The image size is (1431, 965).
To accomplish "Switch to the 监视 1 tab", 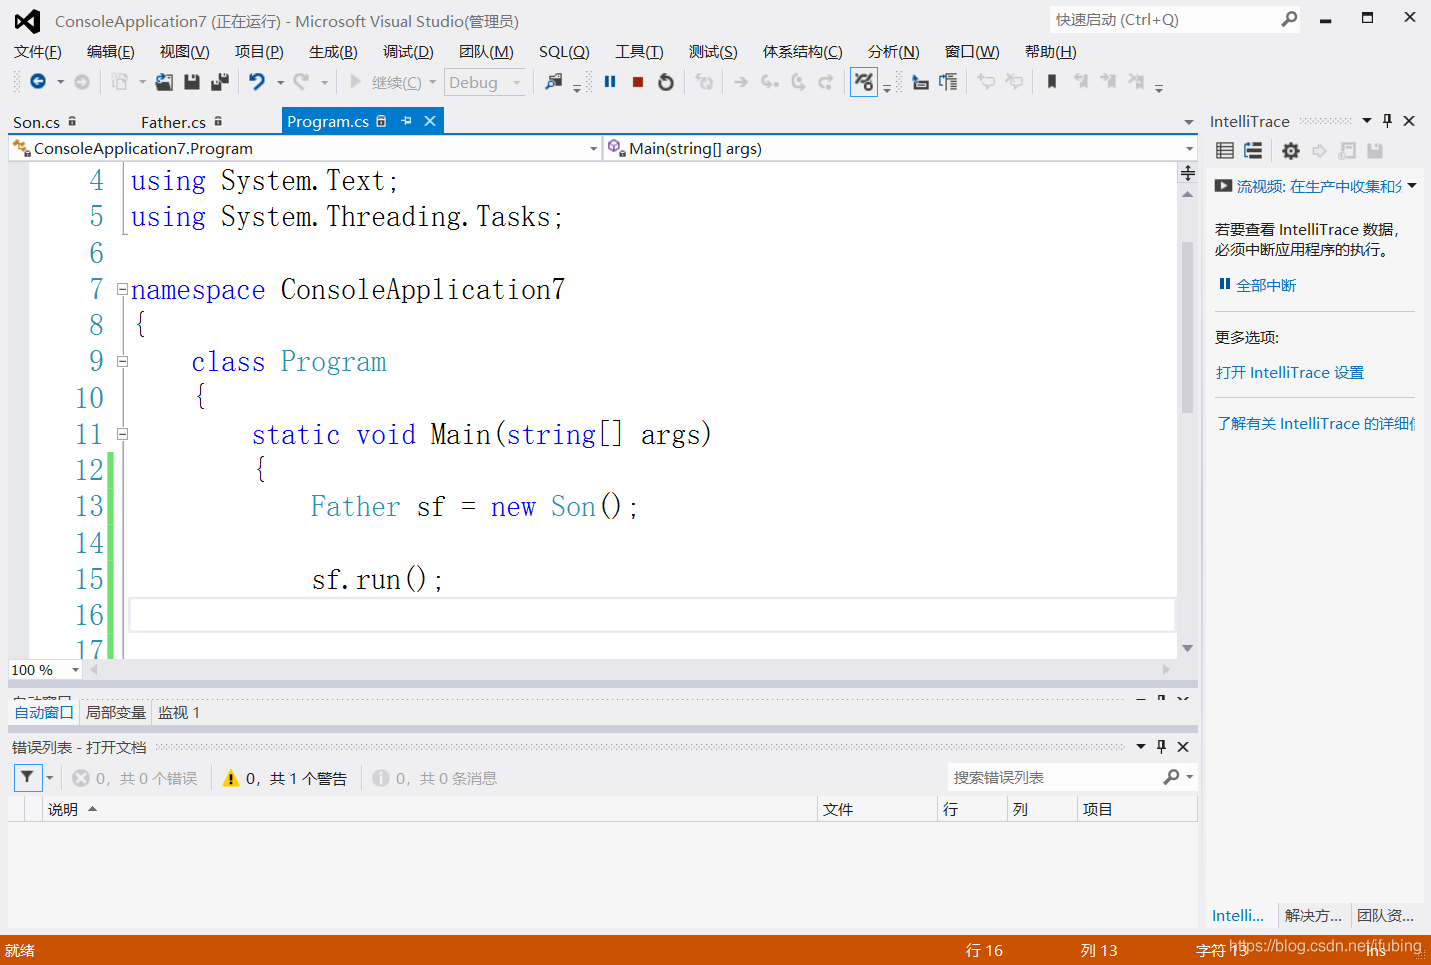I will click(x=179, y=712).
